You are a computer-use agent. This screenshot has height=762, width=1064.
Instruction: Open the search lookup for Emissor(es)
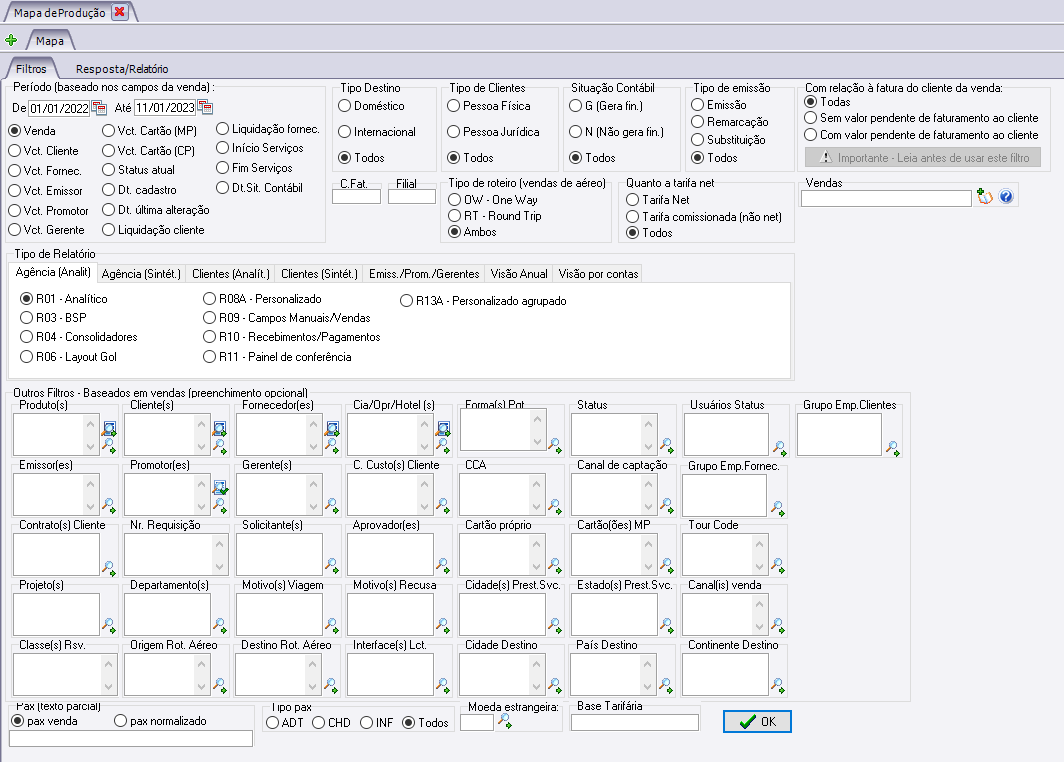109,506
